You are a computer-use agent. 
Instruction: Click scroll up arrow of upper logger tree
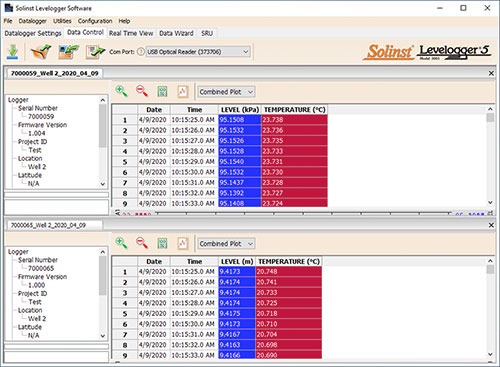pyautogui.click(x=103, y=100)
